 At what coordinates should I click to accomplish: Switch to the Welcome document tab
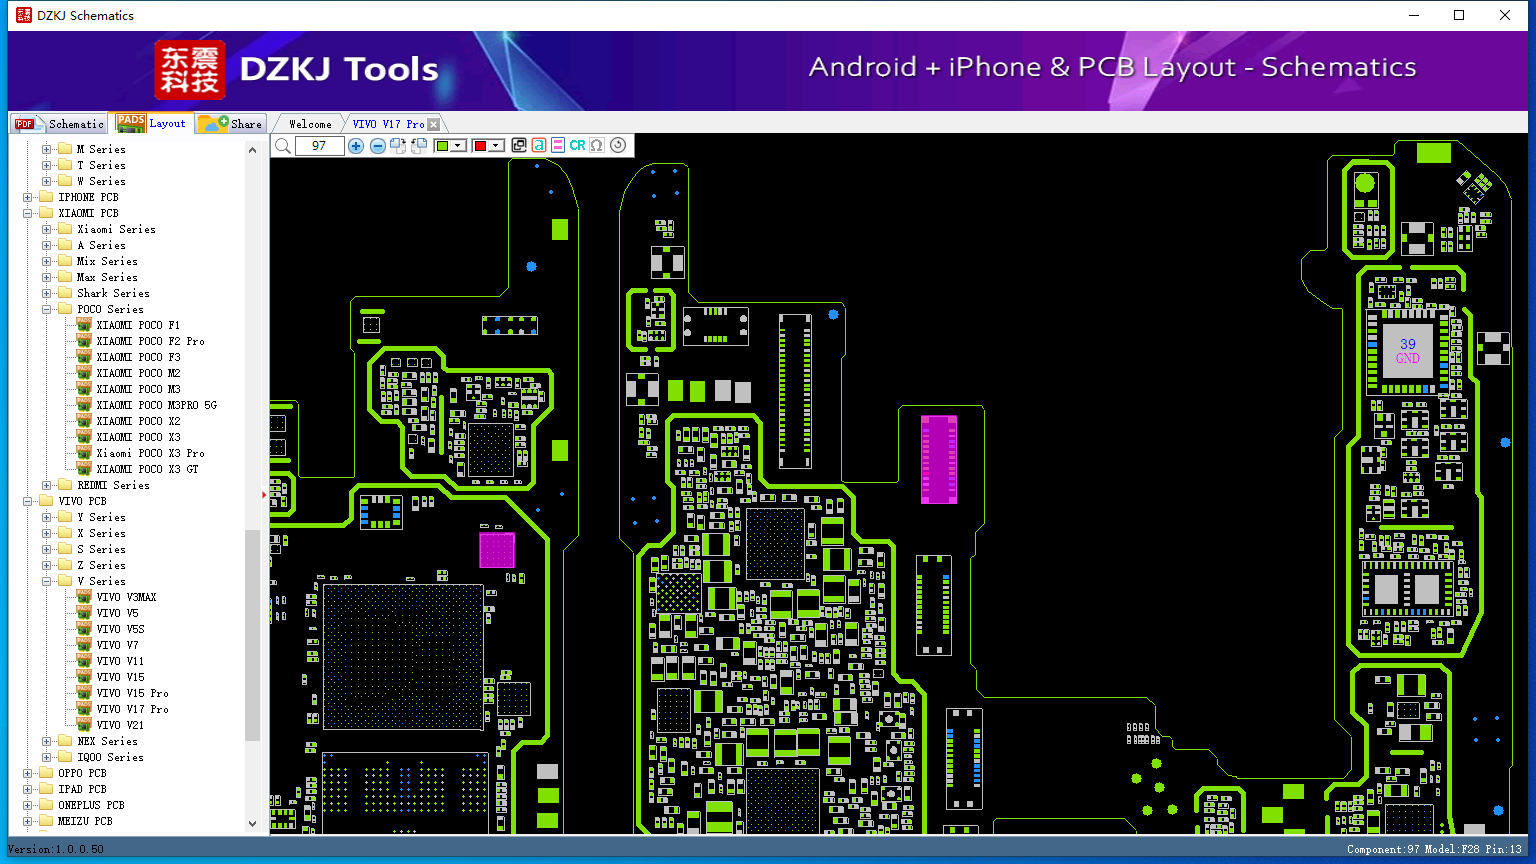pyautogui.click(x=310, y=124)
